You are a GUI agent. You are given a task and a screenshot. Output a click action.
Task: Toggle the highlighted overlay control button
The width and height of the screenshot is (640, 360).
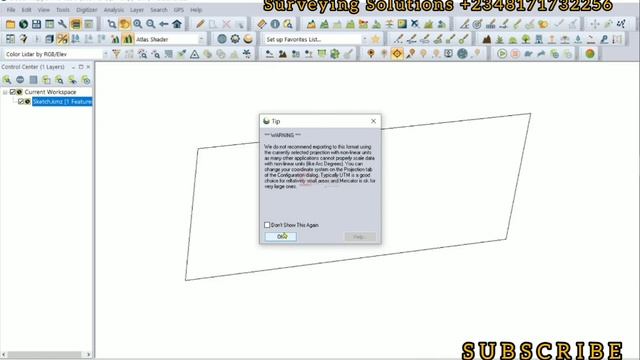(76, 24)
